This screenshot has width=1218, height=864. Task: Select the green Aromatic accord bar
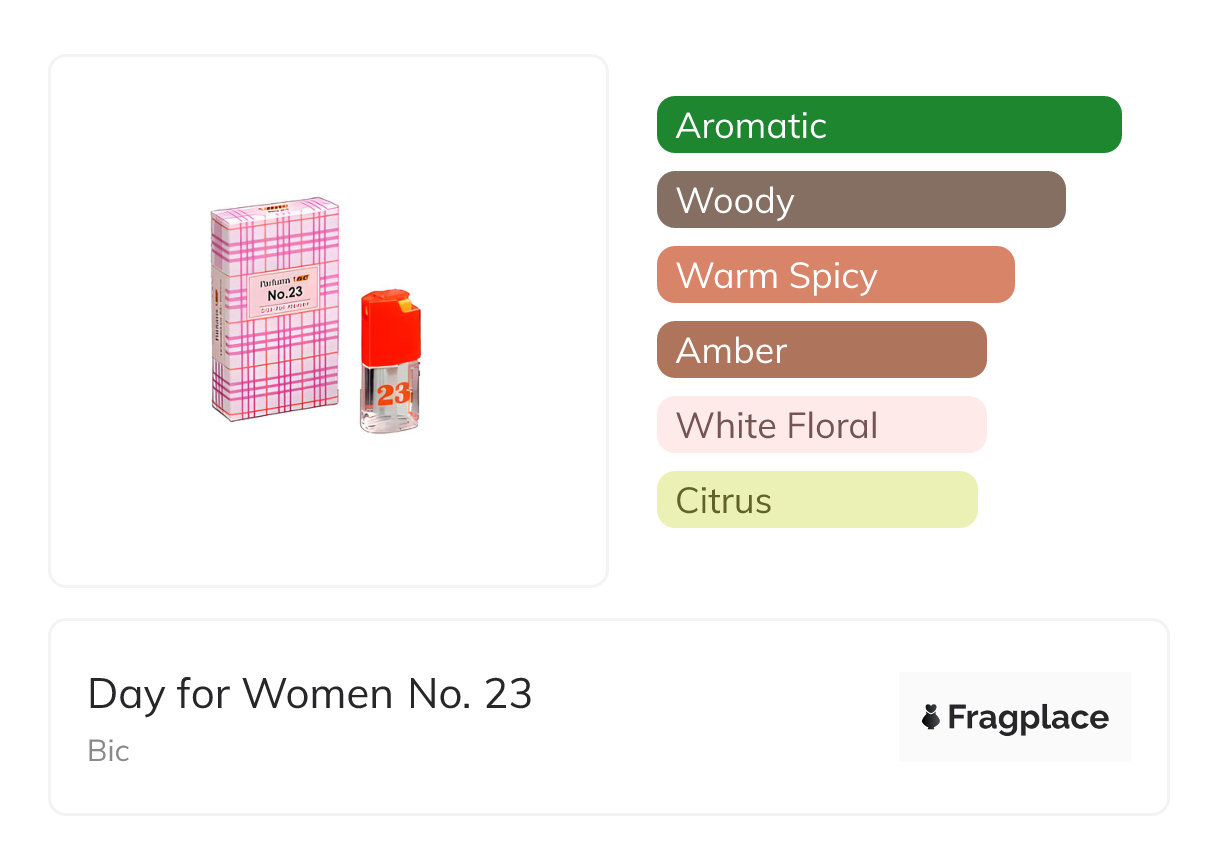pyautogui.click(x=889, y=125)
